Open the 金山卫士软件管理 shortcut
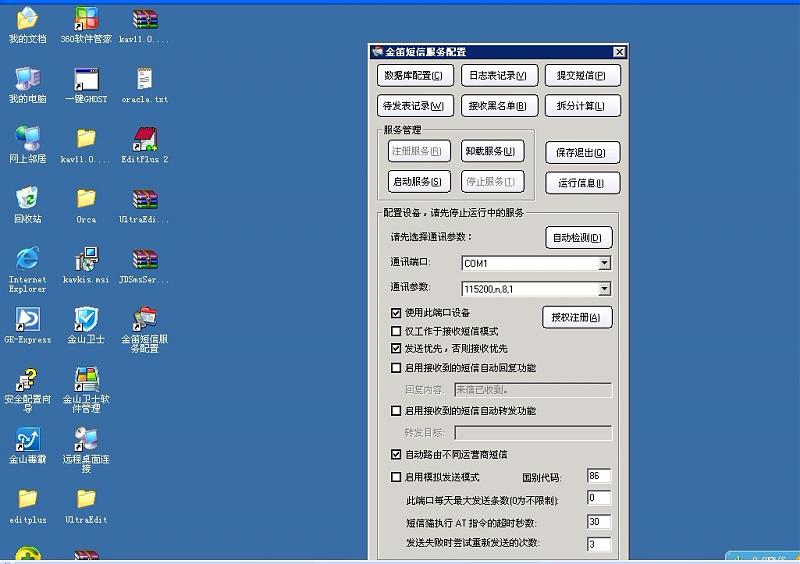800x564 pixels. point(86,390)
